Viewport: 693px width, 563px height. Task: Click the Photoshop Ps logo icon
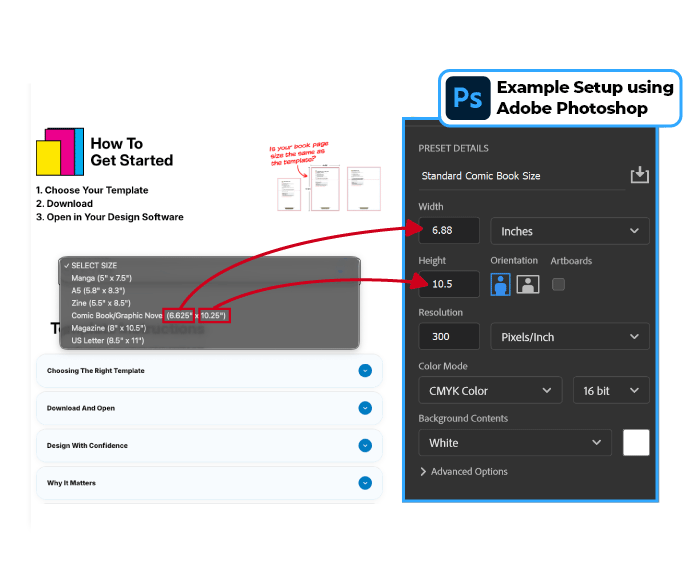pyautogui.click(x=467, y=98)
